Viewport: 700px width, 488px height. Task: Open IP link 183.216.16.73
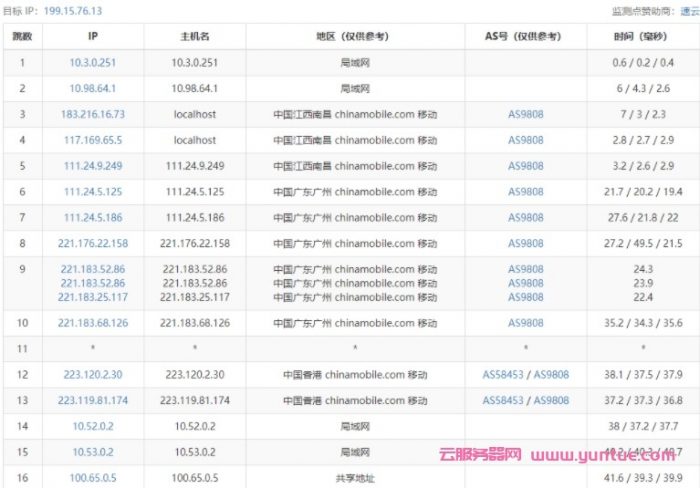point(93,114)
